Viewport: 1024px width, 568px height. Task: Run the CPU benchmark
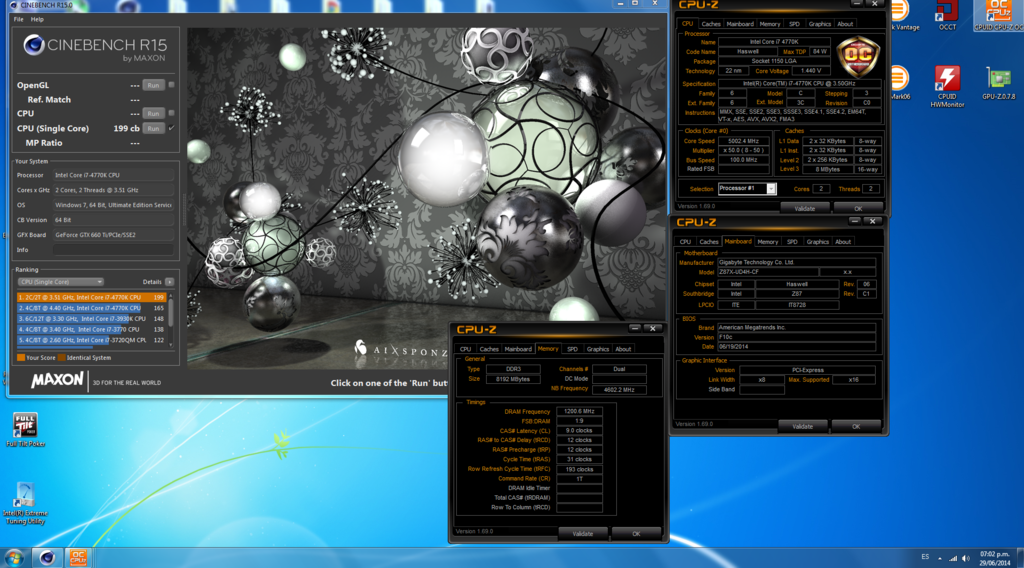click(153, 114)
